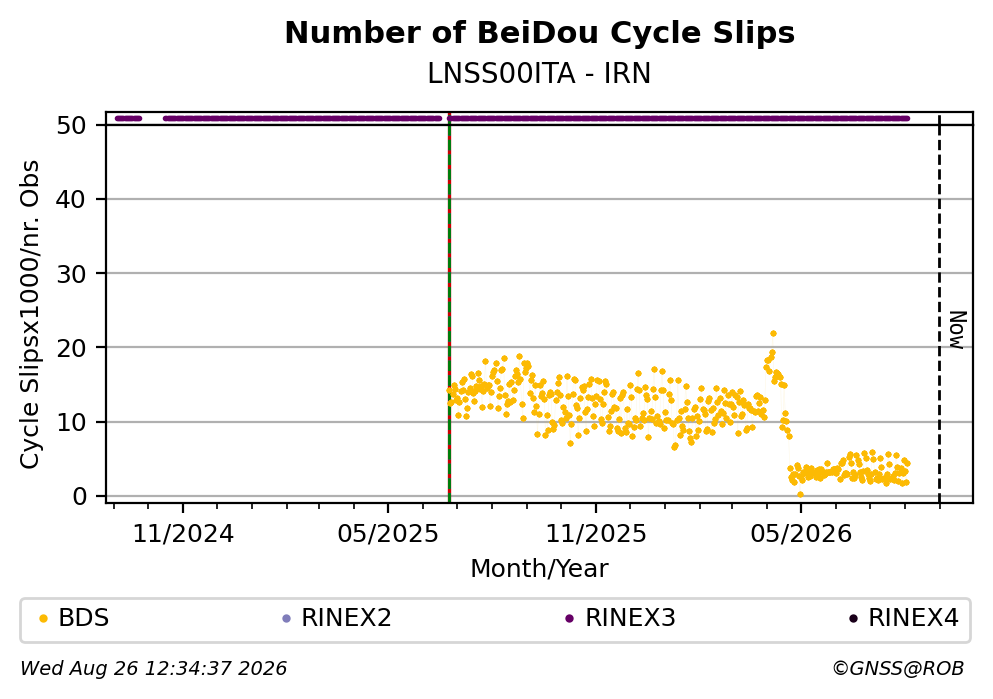Click the 11/2024 x-axis tick label

pyautogui.click(x=183, y=534)
